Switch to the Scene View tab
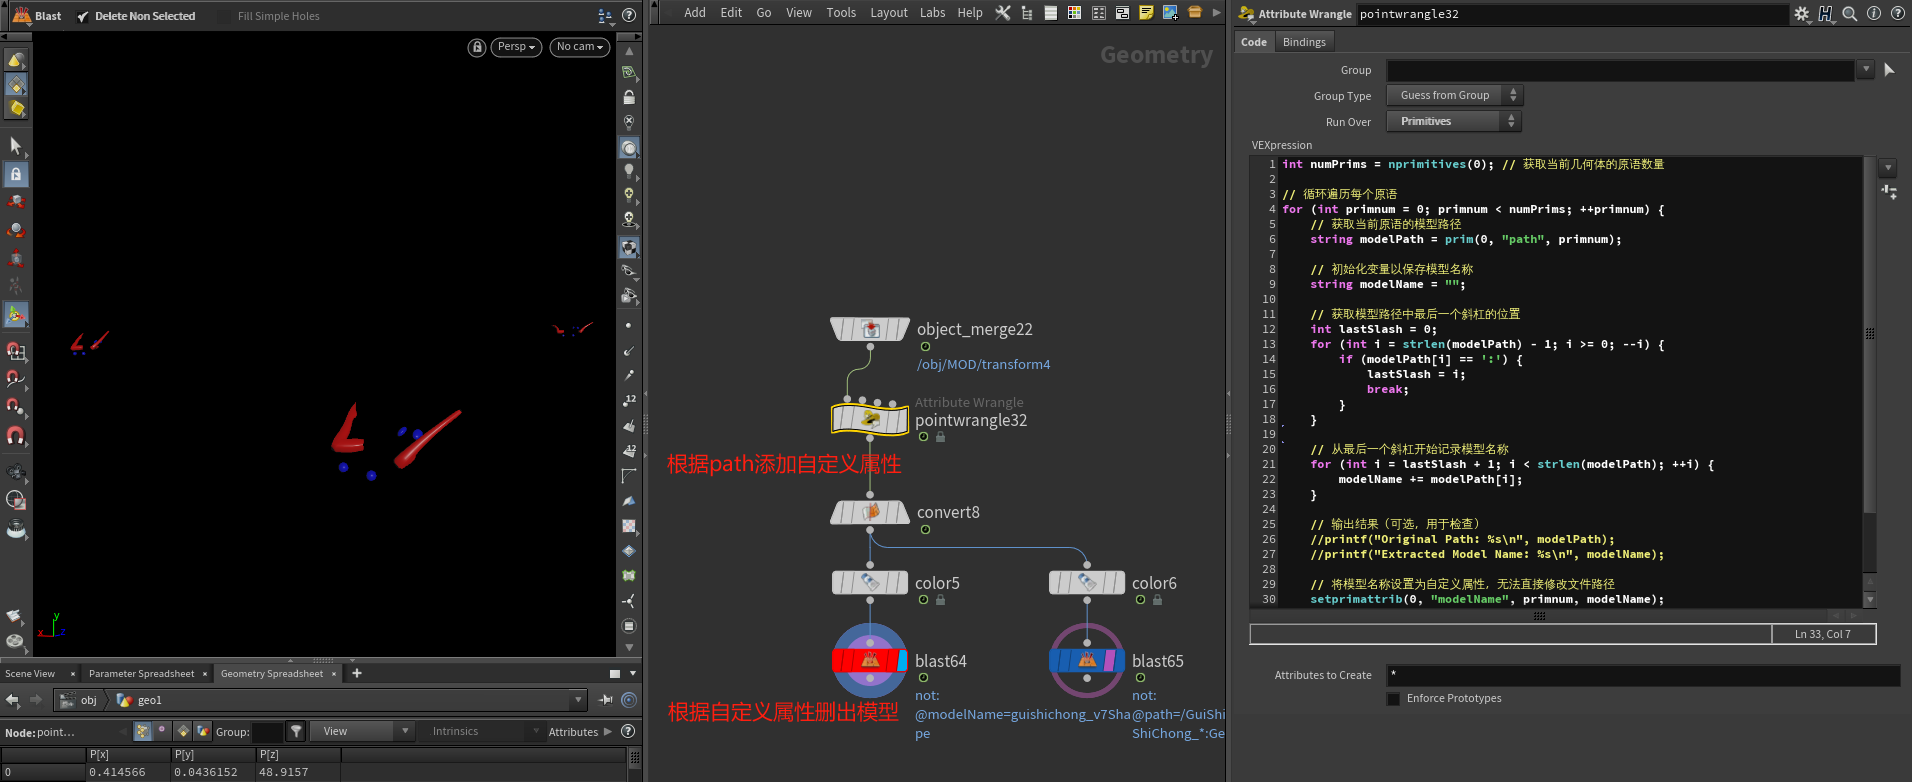 coord(30,674)
